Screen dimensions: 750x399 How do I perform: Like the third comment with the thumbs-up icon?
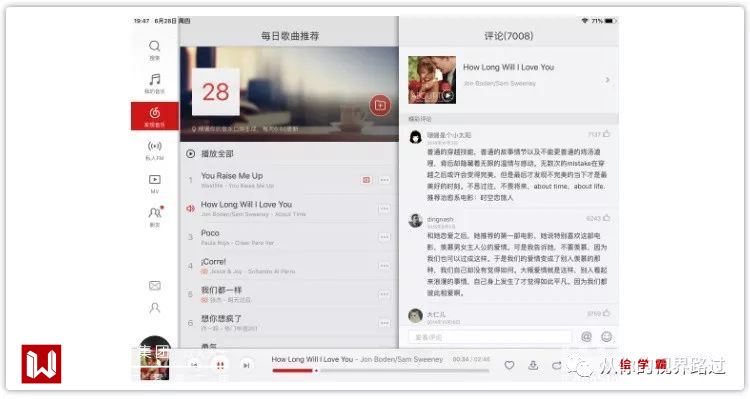pyautogui.click(x=607, y=313)
